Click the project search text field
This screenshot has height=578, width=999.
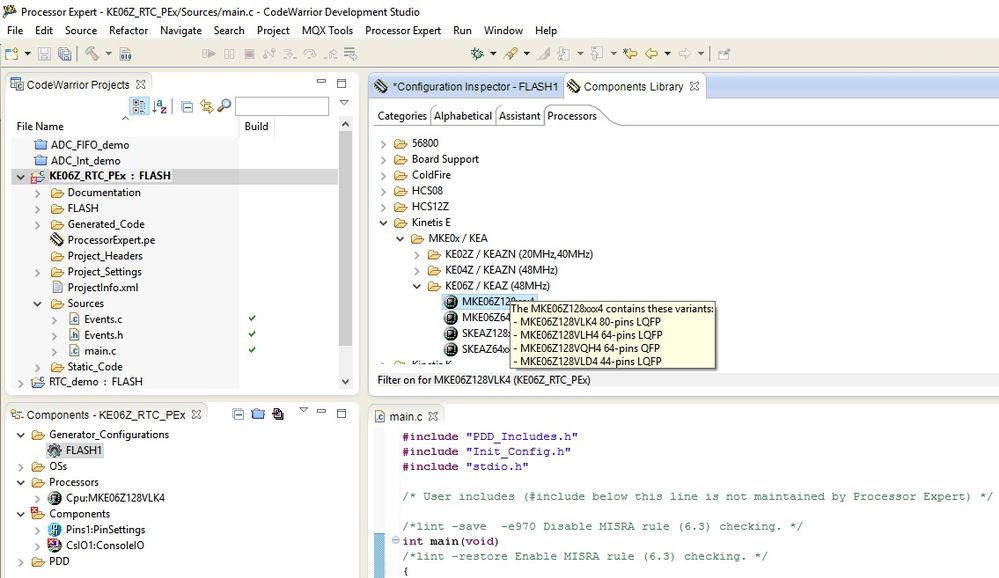pos(281,106)
